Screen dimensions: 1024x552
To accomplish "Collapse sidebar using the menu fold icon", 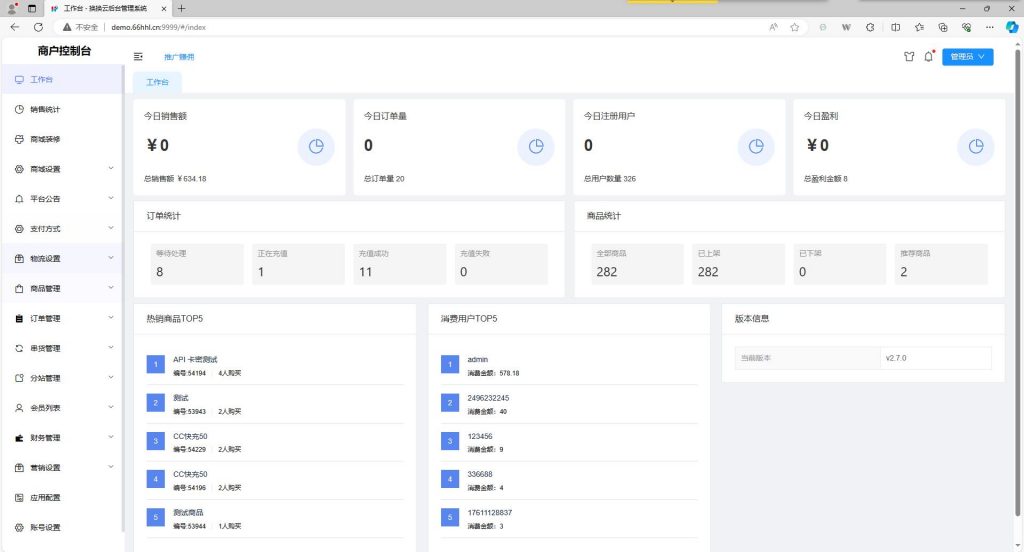I will coord(138,57).
